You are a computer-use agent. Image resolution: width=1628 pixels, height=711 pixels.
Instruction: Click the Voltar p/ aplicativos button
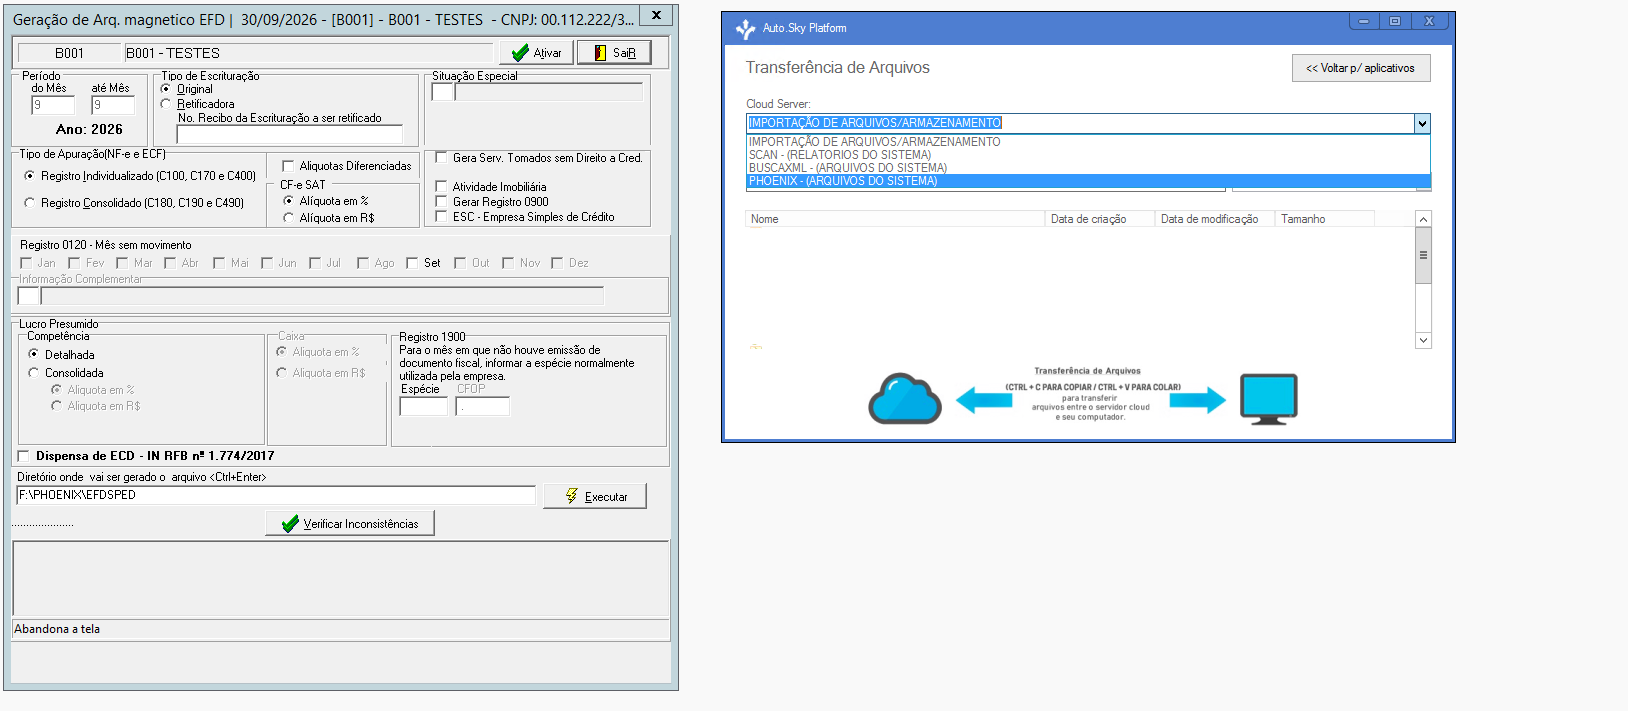pos(1361,68)
